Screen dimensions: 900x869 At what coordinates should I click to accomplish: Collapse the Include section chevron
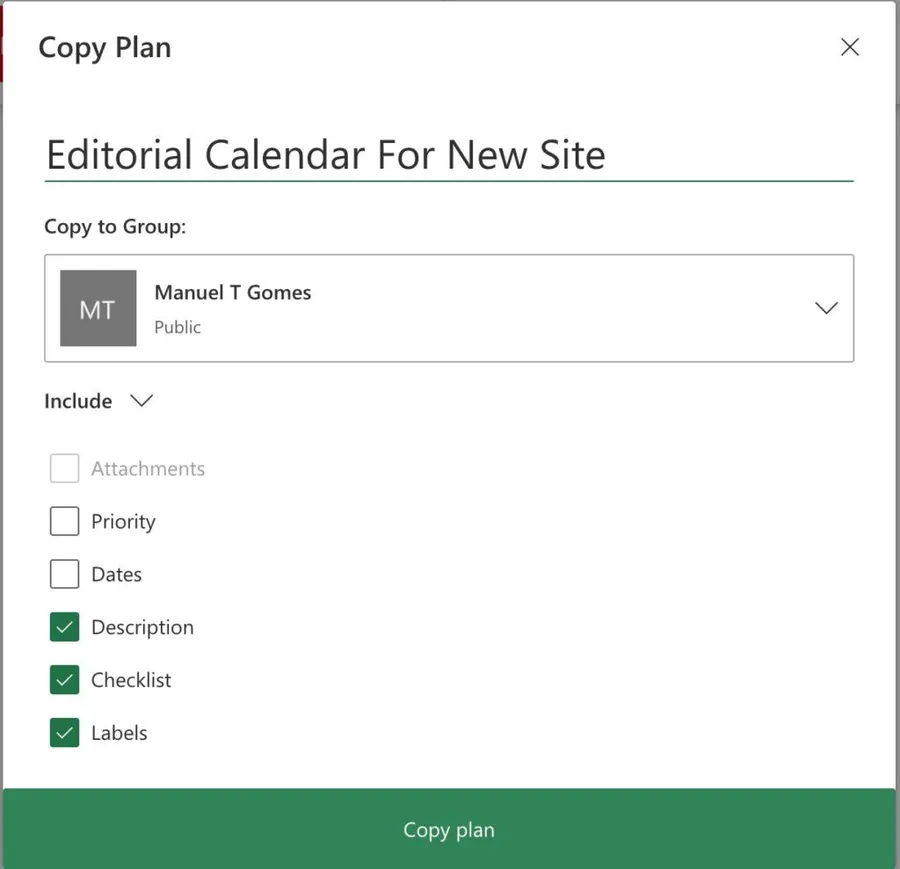(141, 401)
